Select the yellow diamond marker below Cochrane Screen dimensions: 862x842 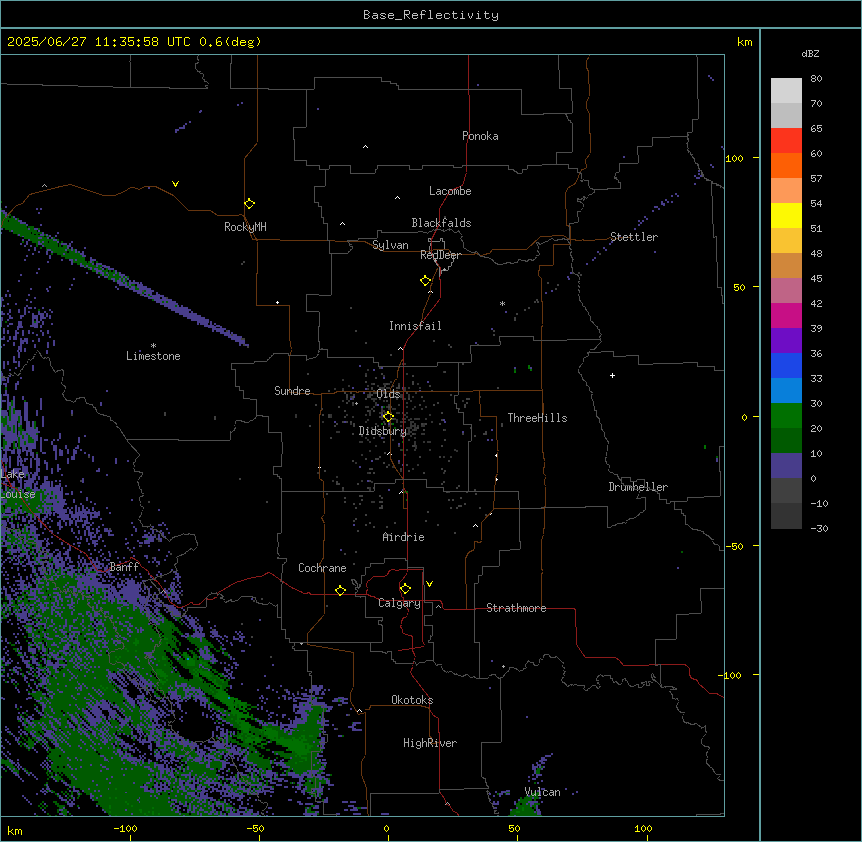(340, 590)
